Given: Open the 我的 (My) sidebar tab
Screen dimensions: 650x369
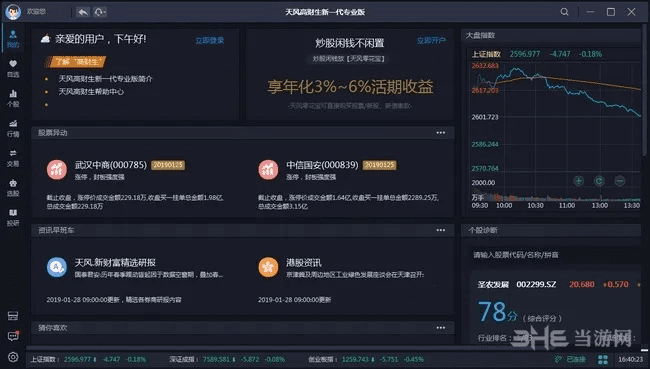Looking at the screenshot, I should pyautogui.click(x=13, y=39).
